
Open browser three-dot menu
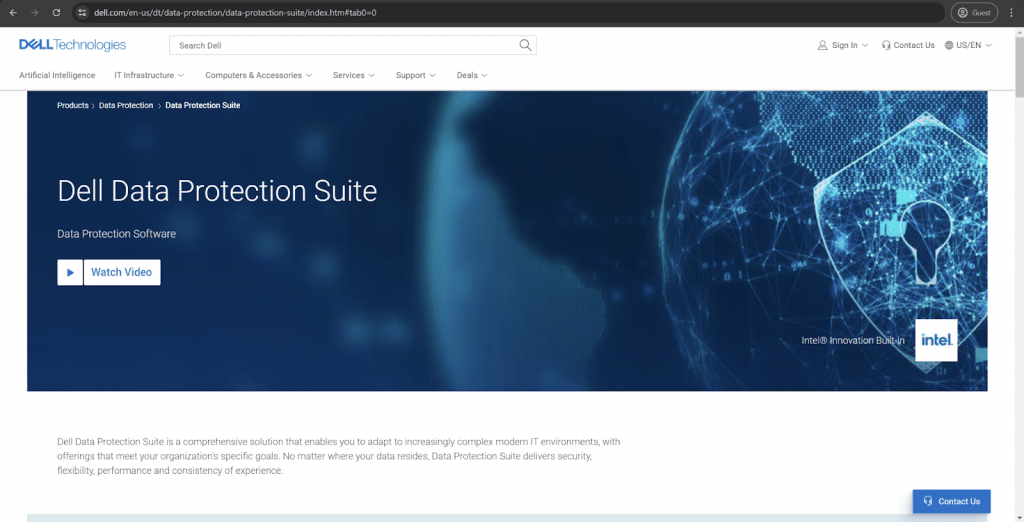tap(1011, 12)
